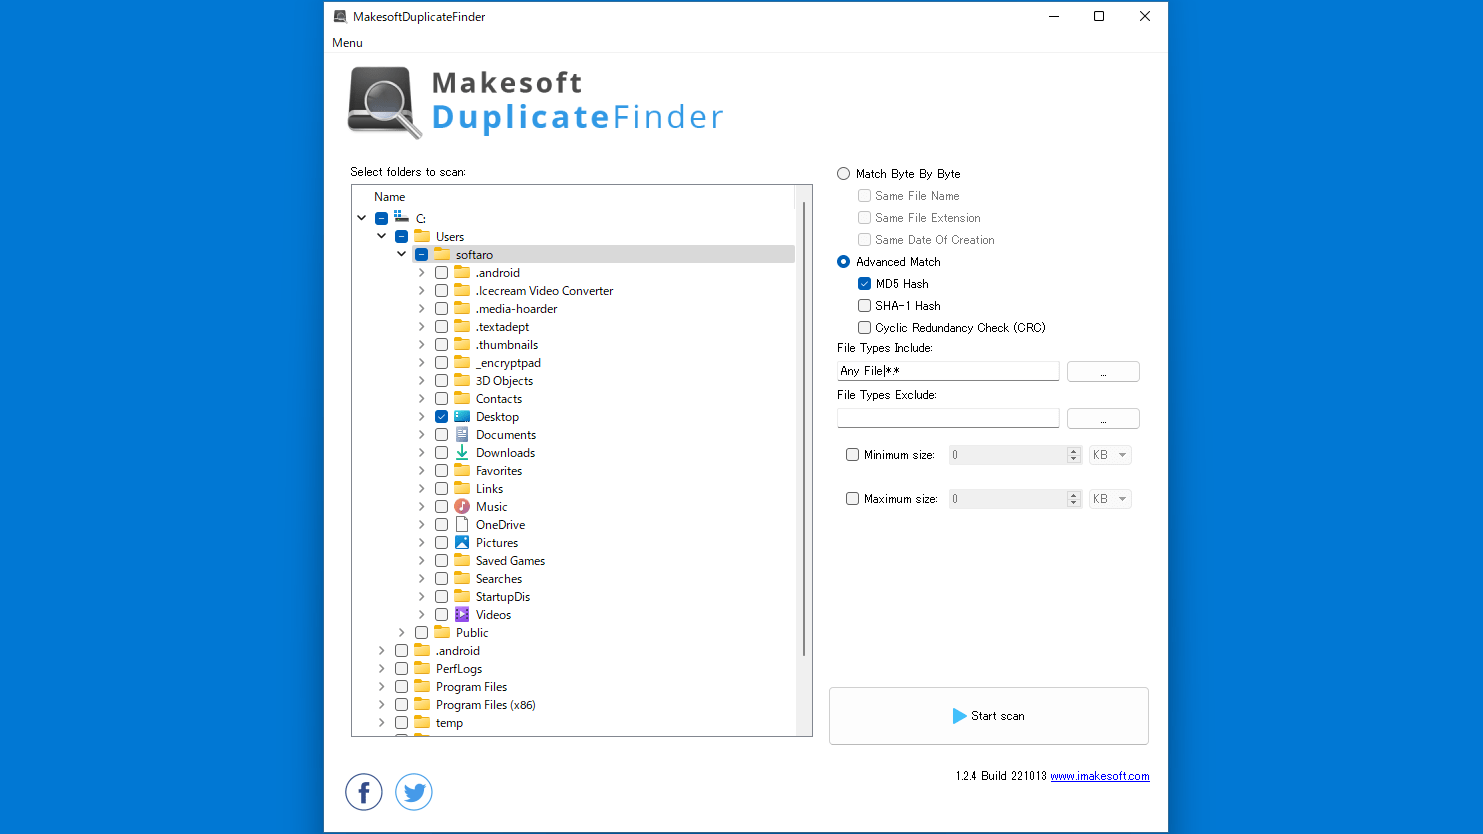Browse File Types Include button

(x=1103, y=371)
